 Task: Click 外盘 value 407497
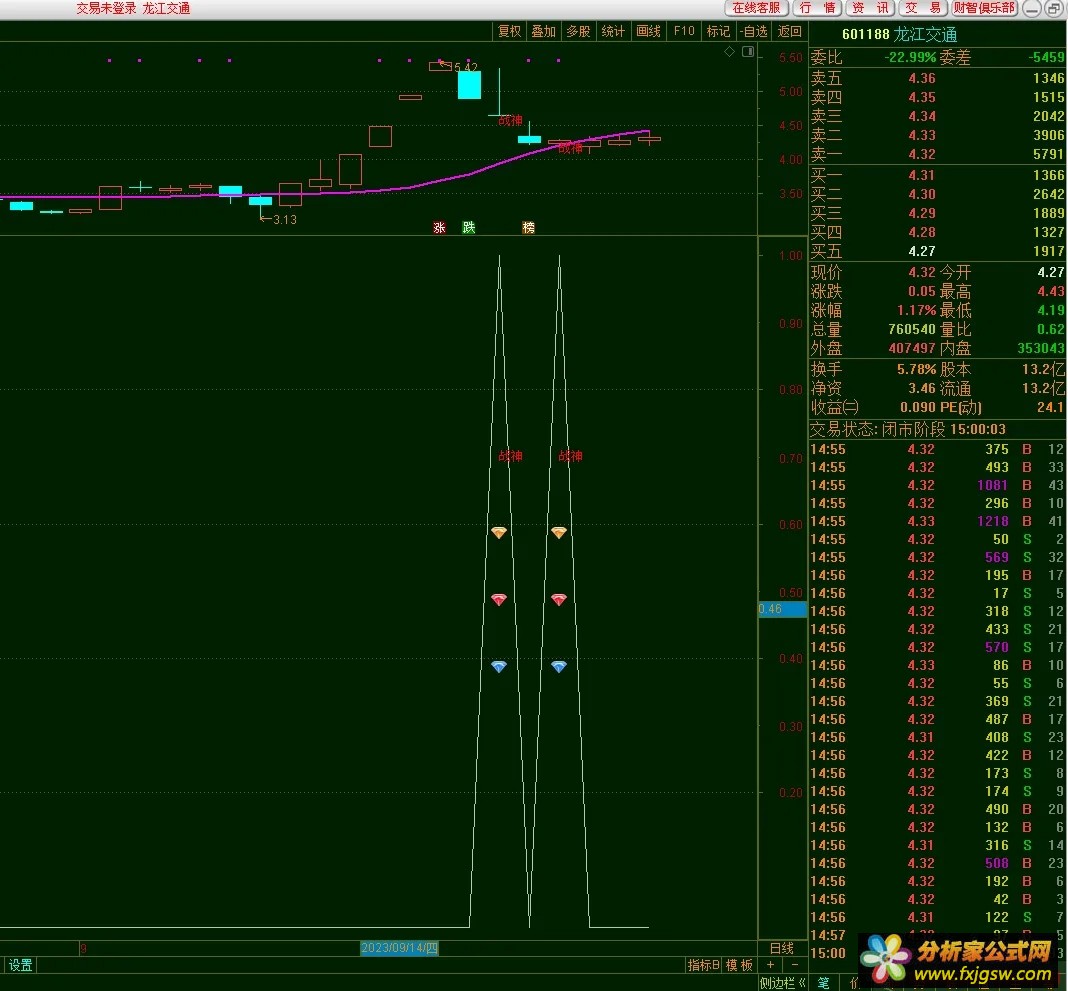tap(911, 348)
